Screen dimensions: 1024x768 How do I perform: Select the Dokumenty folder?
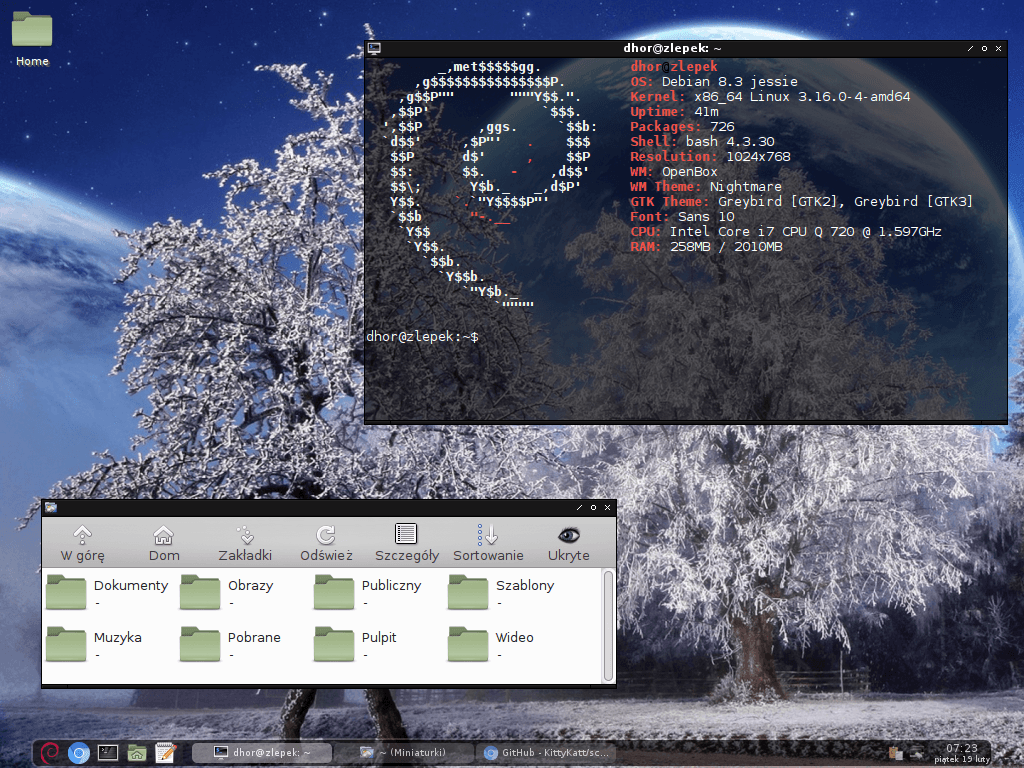108,592
